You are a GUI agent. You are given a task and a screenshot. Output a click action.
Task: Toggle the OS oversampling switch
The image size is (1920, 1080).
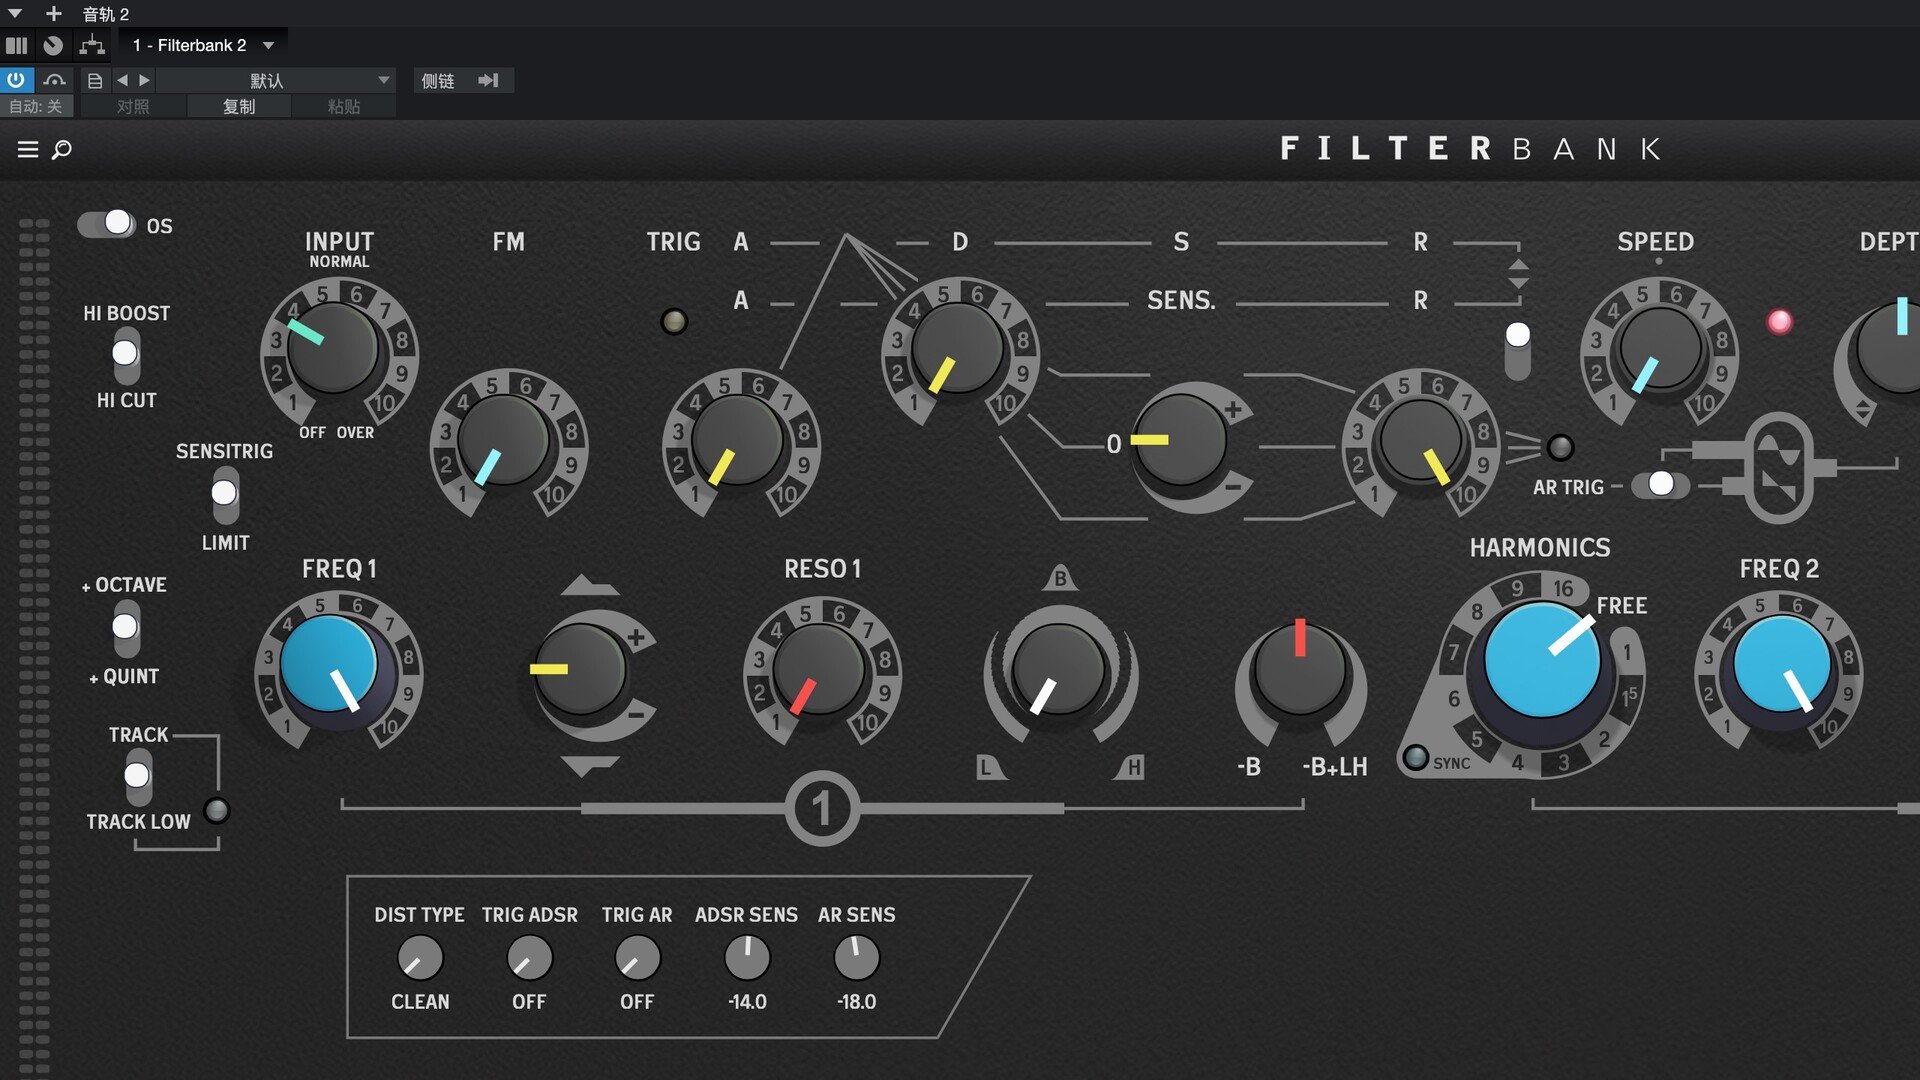[107, 224]
